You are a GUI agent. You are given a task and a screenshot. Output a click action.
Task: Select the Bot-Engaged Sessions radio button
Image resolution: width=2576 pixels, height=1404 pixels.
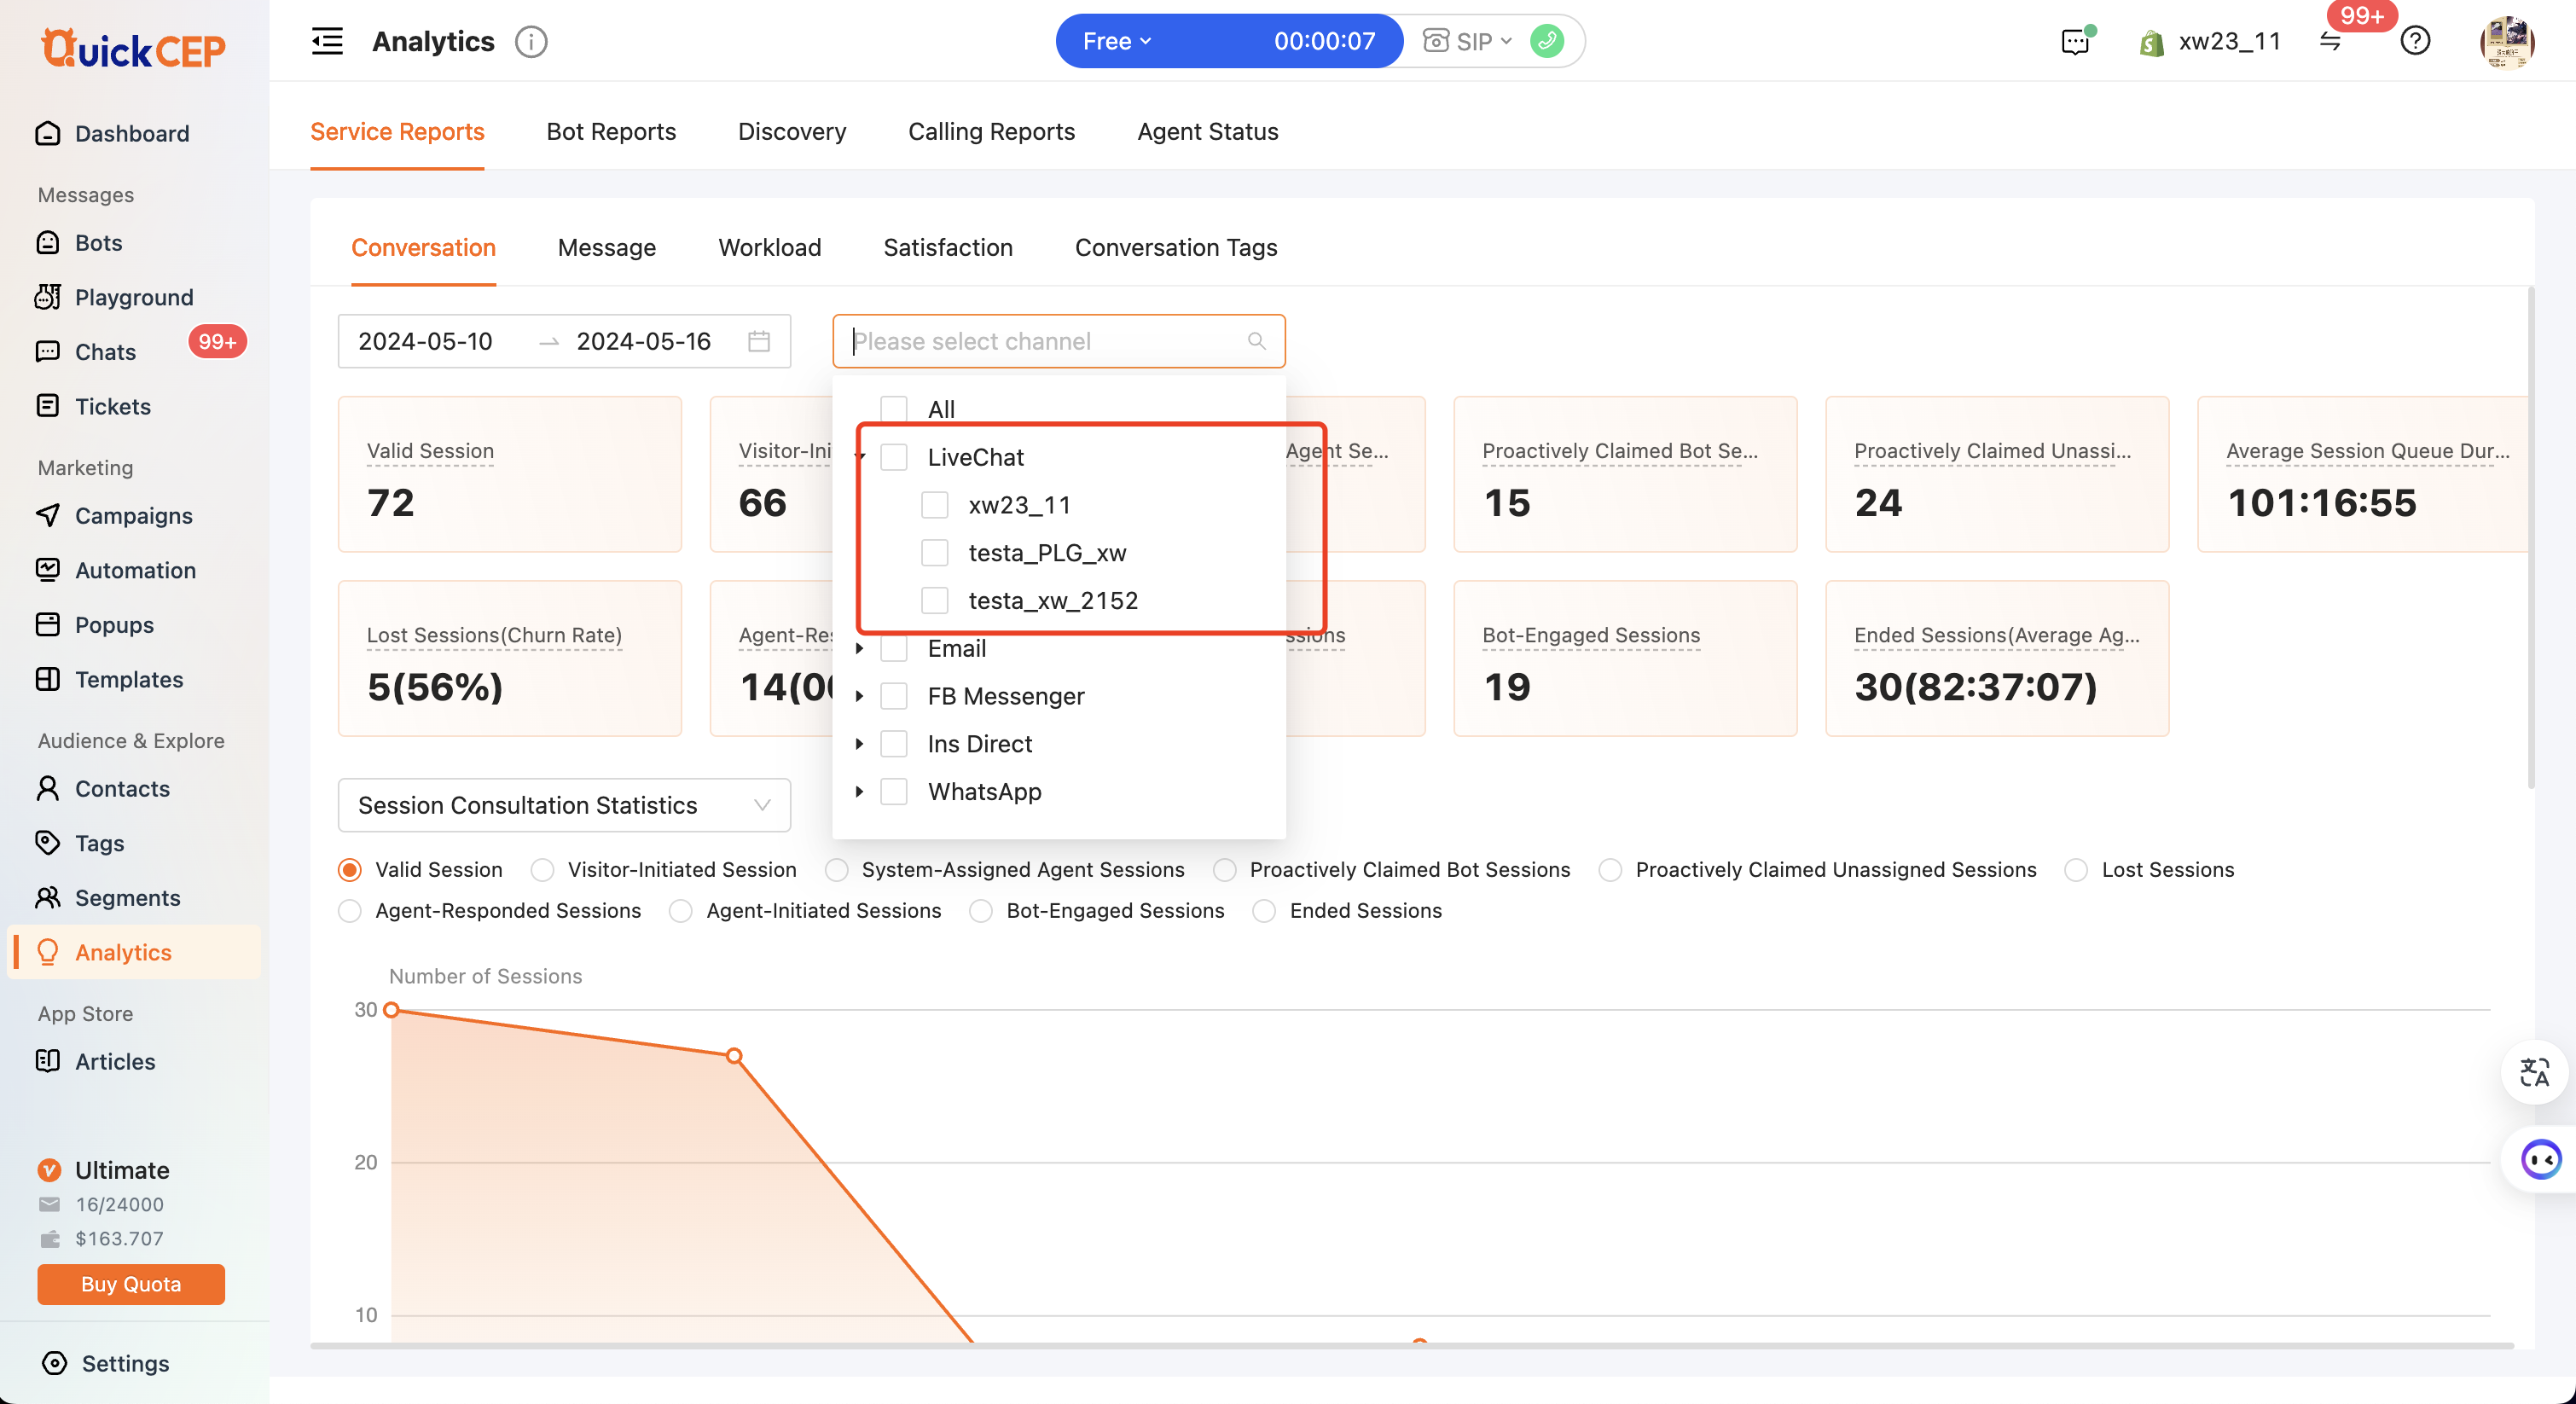(x=981, y=911)
